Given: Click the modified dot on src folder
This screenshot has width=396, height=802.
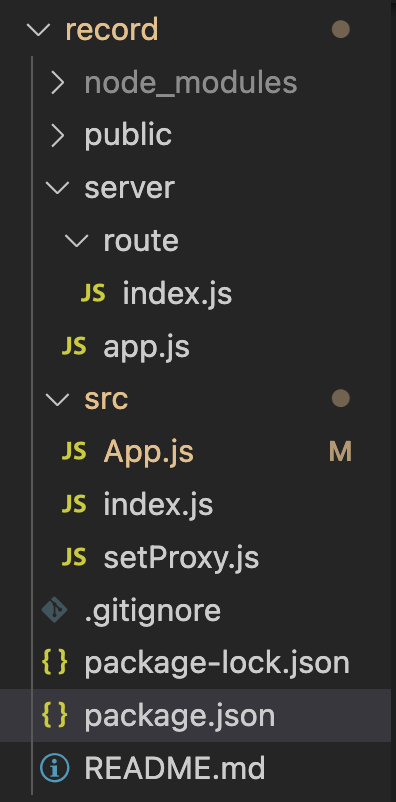Looking at the screenshot, I should [341, 398].
